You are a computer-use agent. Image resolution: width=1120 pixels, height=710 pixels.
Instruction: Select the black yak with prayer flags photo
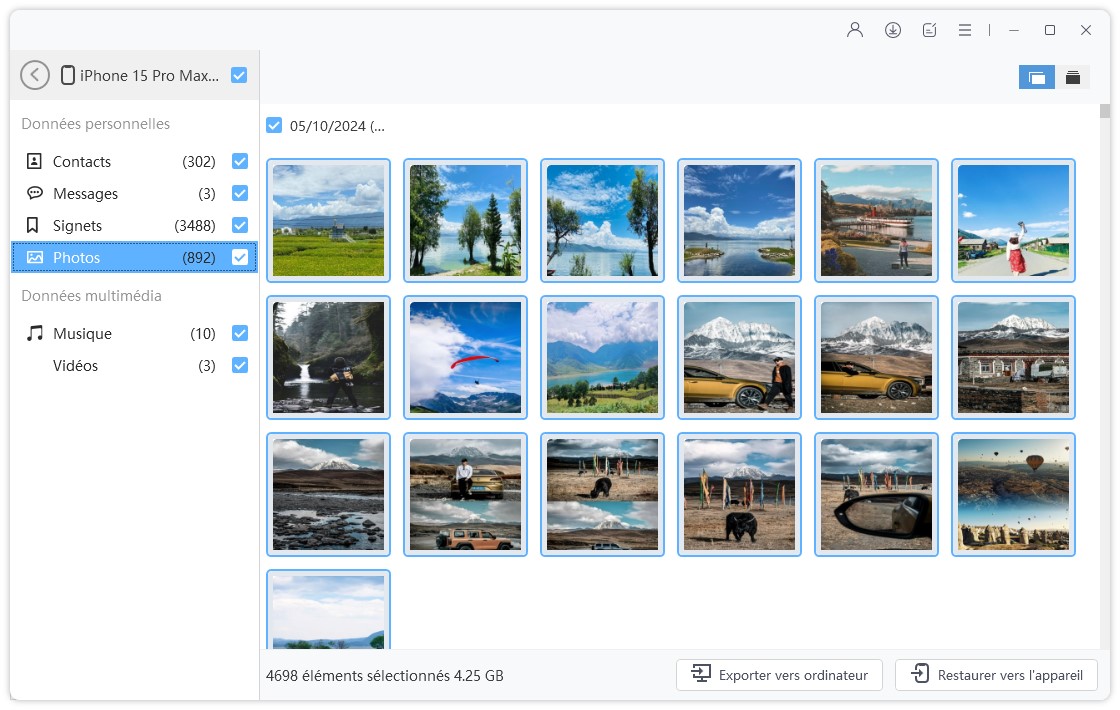[739, 494]
